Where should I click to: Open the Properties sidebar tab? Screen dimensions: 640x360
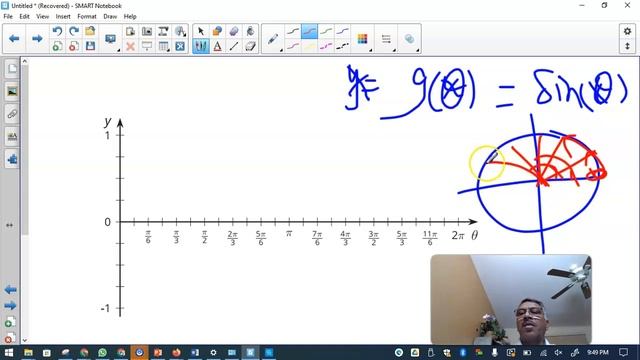(x=12, y=136)
